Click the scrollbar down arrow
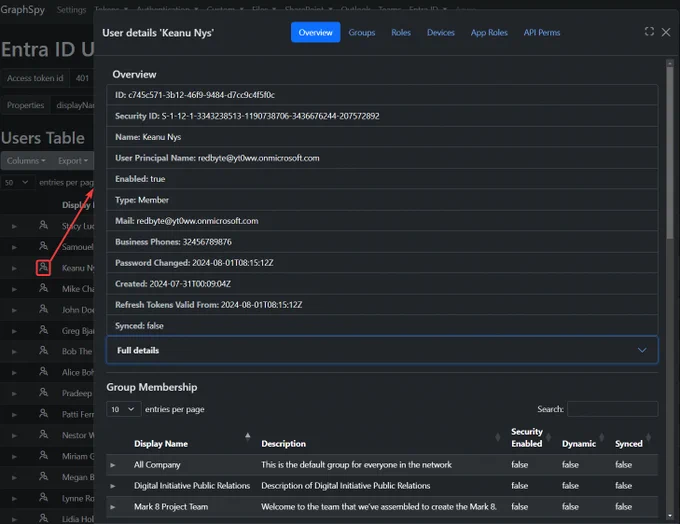Image resolution: width=680 pixels, height=524 pixels. [670, 515]
